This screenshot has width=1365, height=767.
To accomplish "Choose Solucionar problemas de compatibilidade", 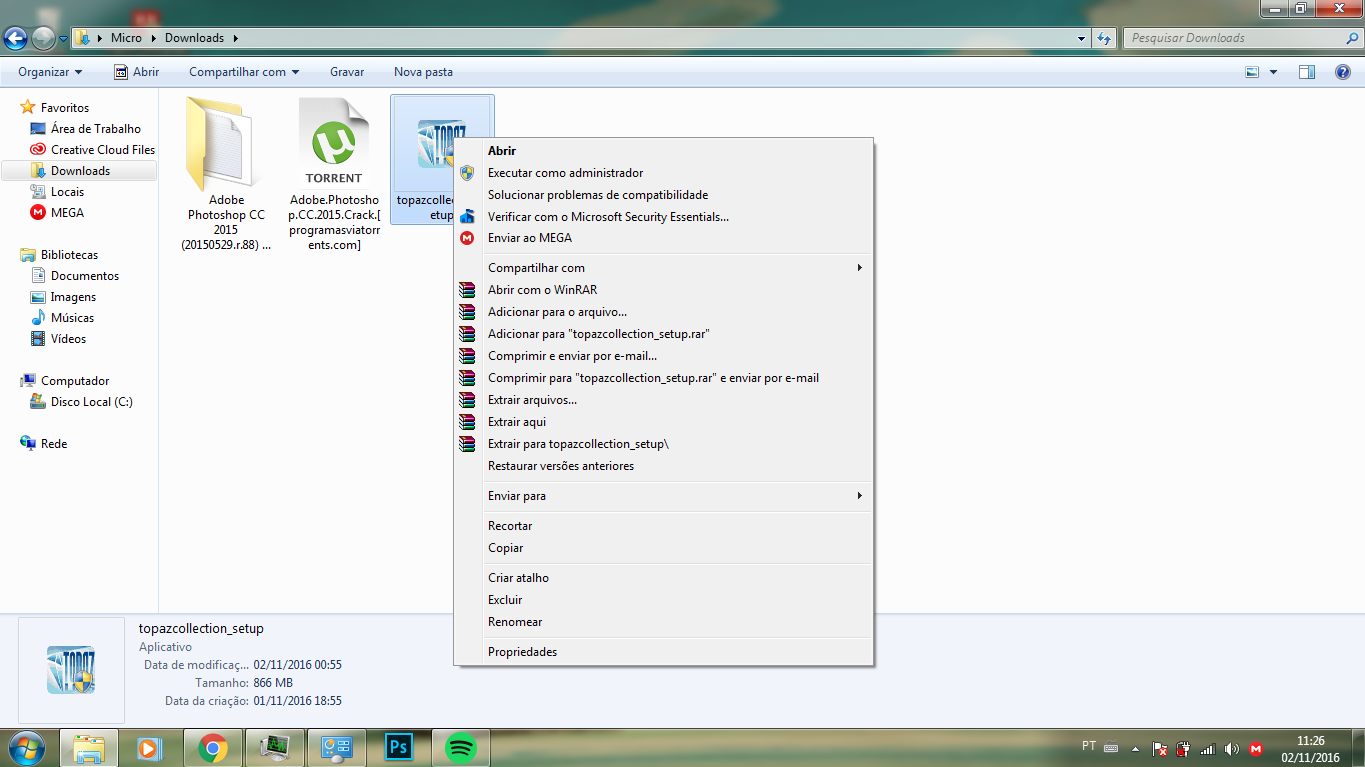I will pos(664,195).
